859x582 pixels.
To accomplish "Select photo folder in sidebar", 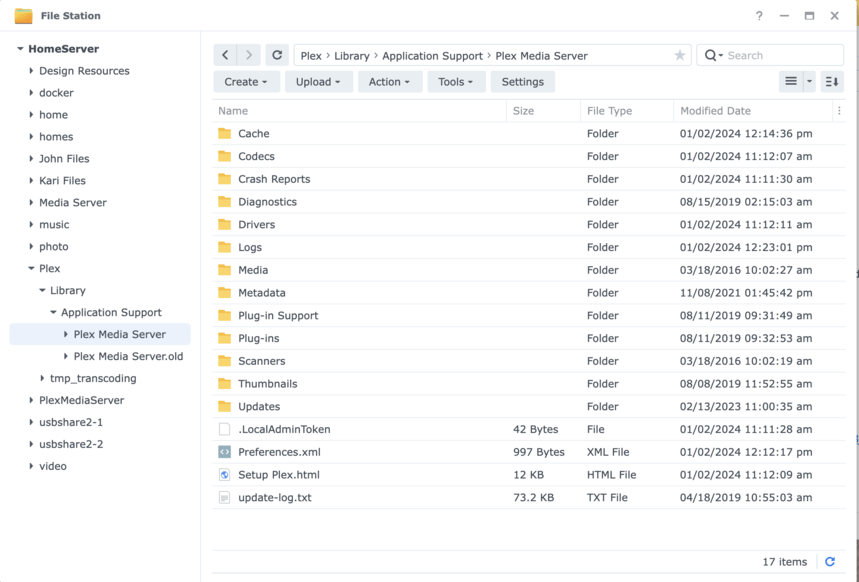I will point(54,247).
